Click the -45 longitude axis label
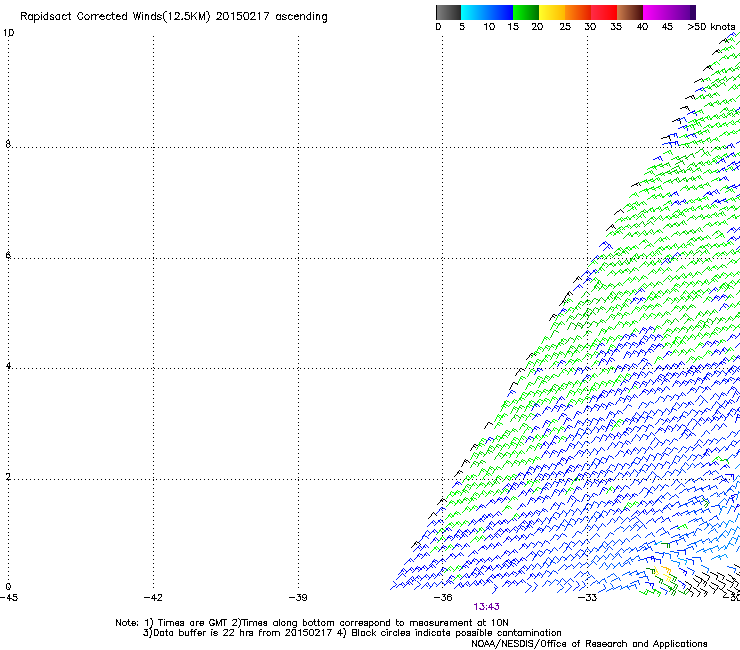 [x=8, y=598]
